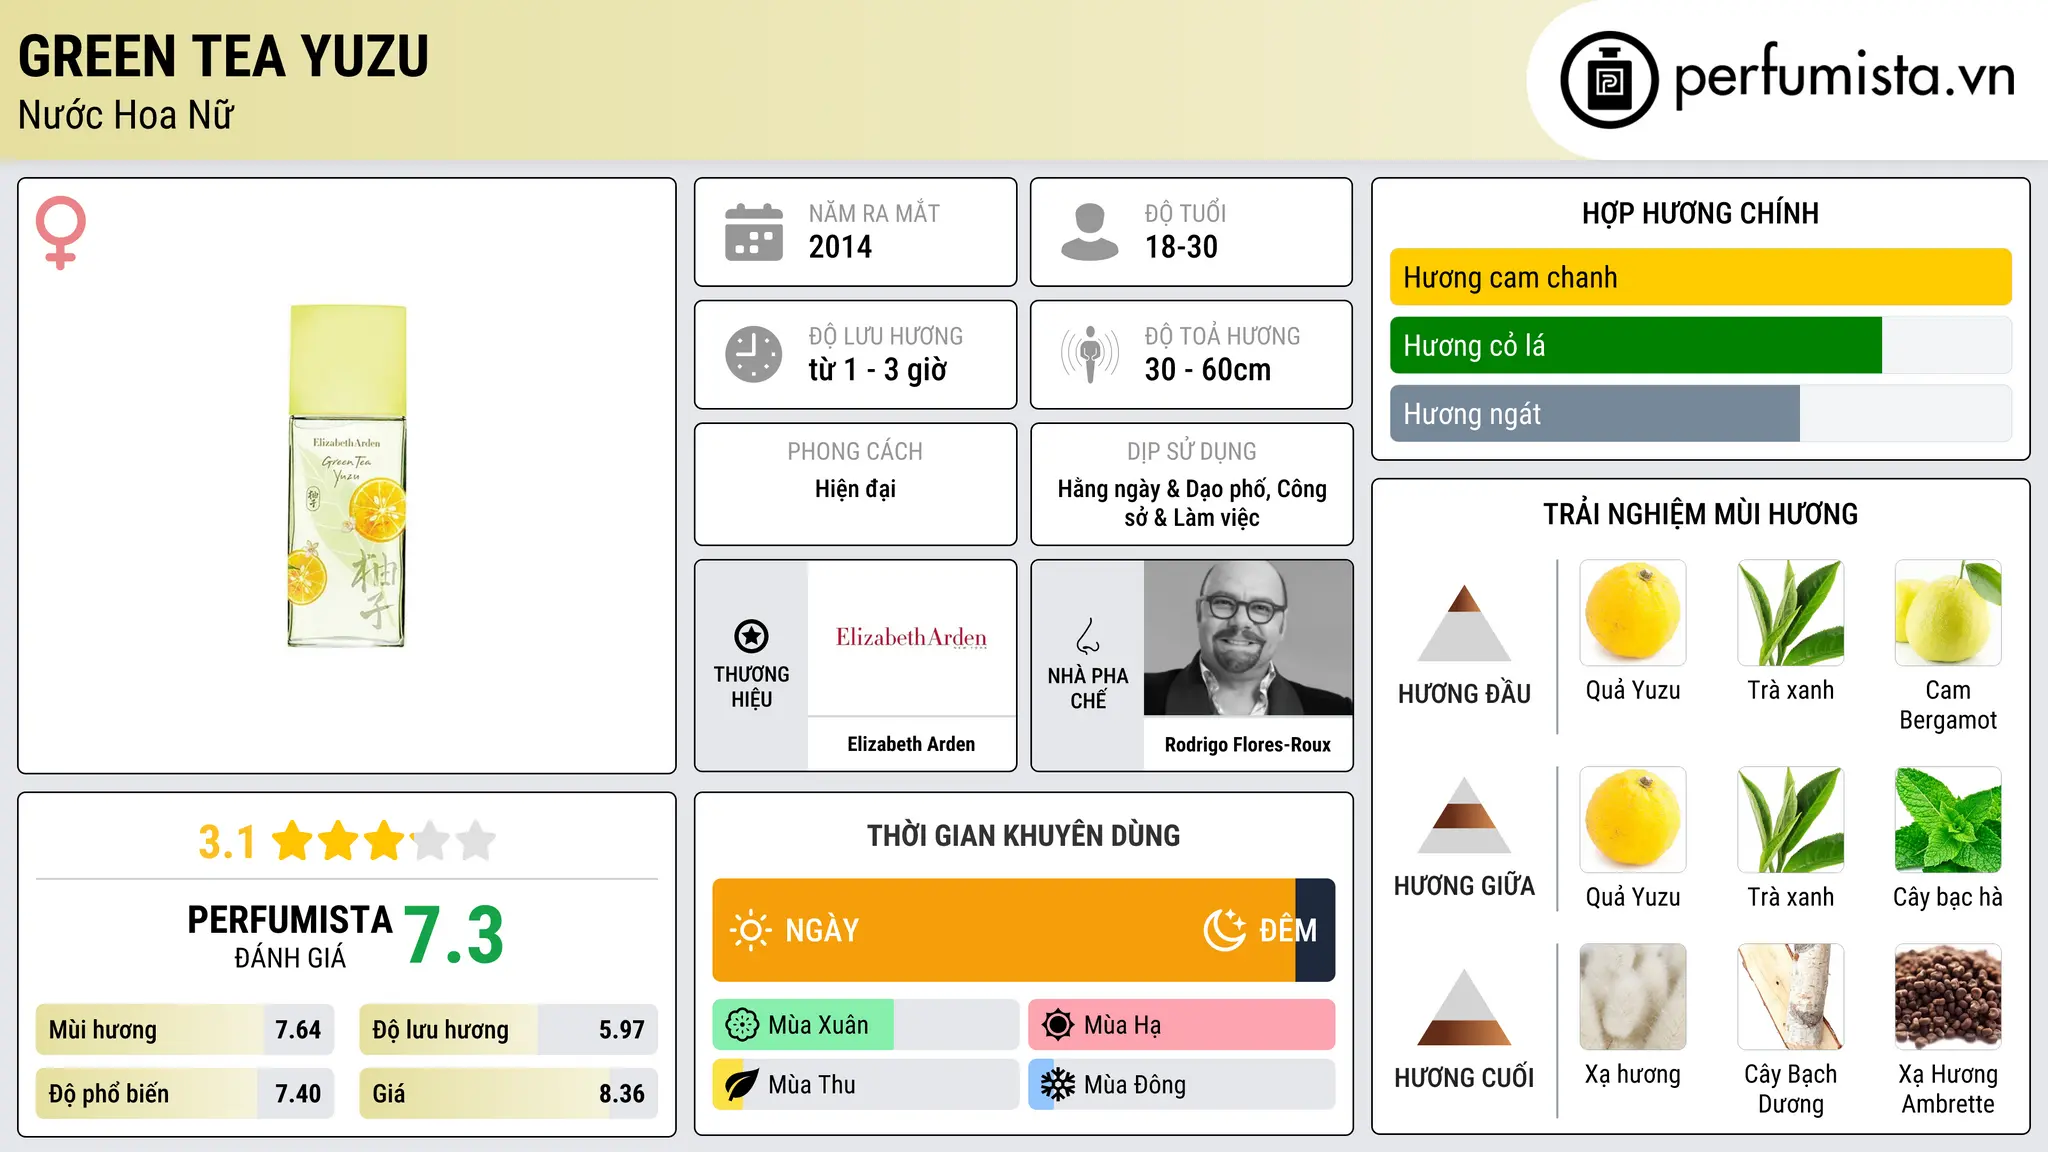Click the flower icon for Mùa Xuân
The height and width of the screenshot is (1152, 2048).
[x=742, y=1025]
